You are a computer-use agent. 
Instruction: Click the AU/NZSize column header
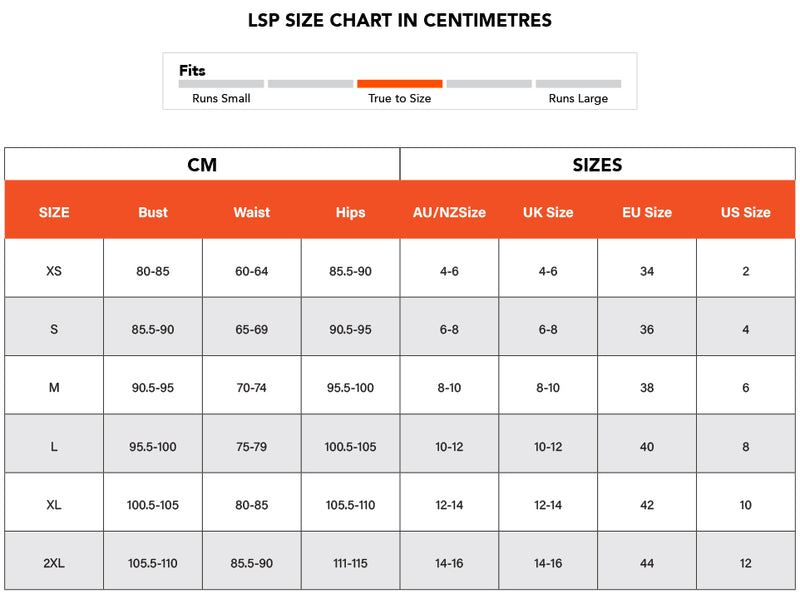click(x=449, y=212)
